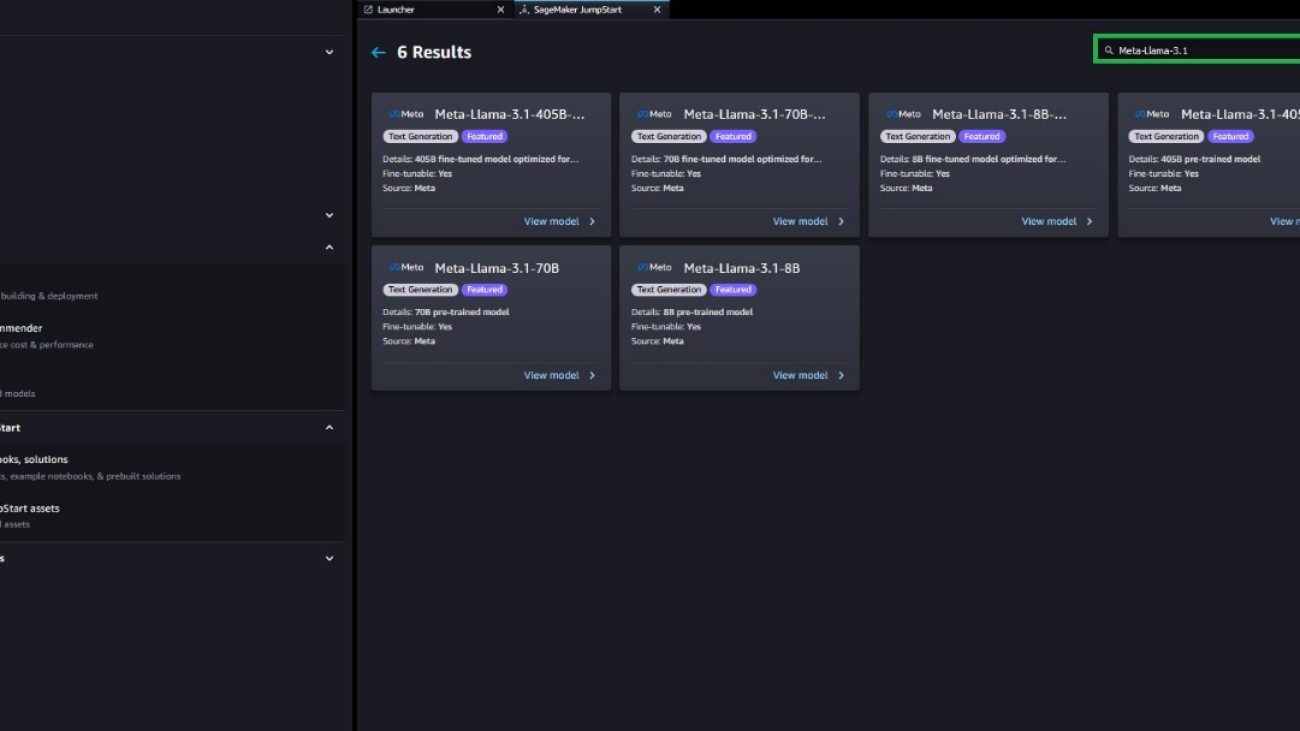The width and height of the screenshot is (1300, 731).
Task: Click Featured badge on Meta-Llama-3.1-8B pre-trained card
Action: pyautogui.click(x=734, y=290)
